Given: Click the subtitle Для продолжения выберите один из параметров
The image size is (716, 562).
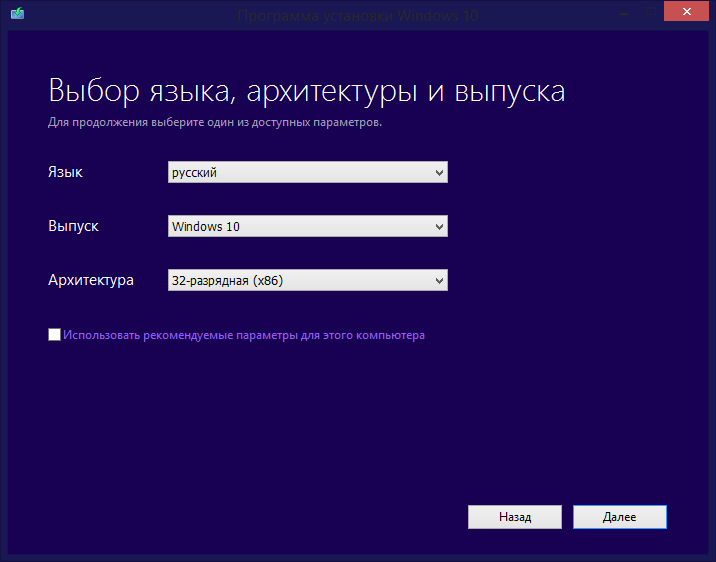Looking at the screenshot, I should click(215, 122).
